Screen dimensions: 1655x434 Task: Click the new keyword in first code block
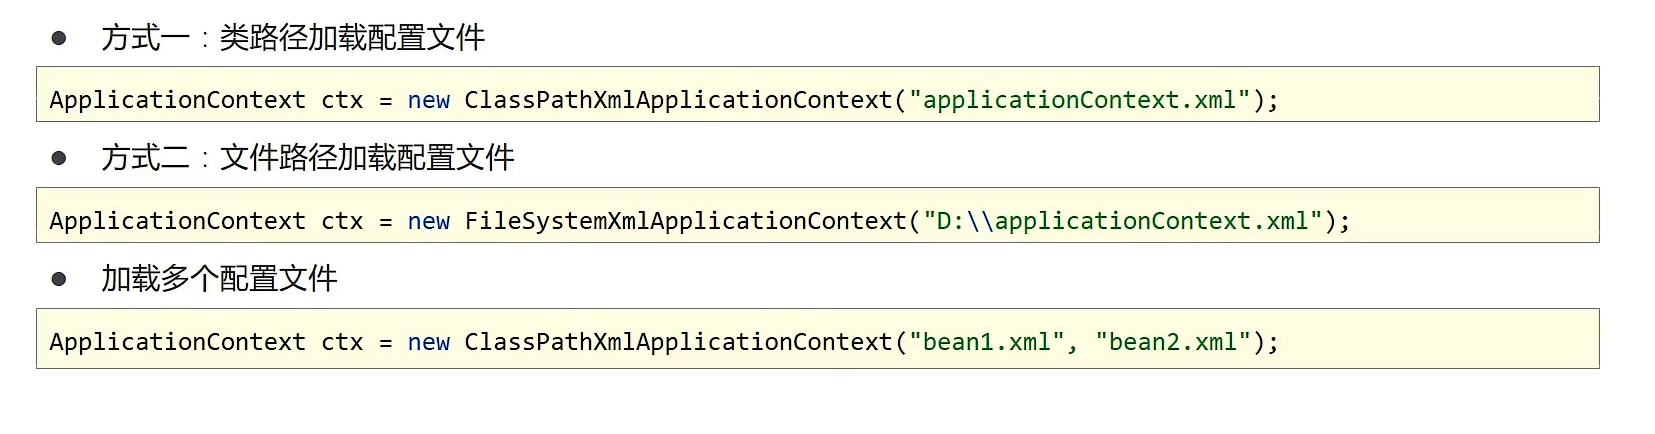429,100
